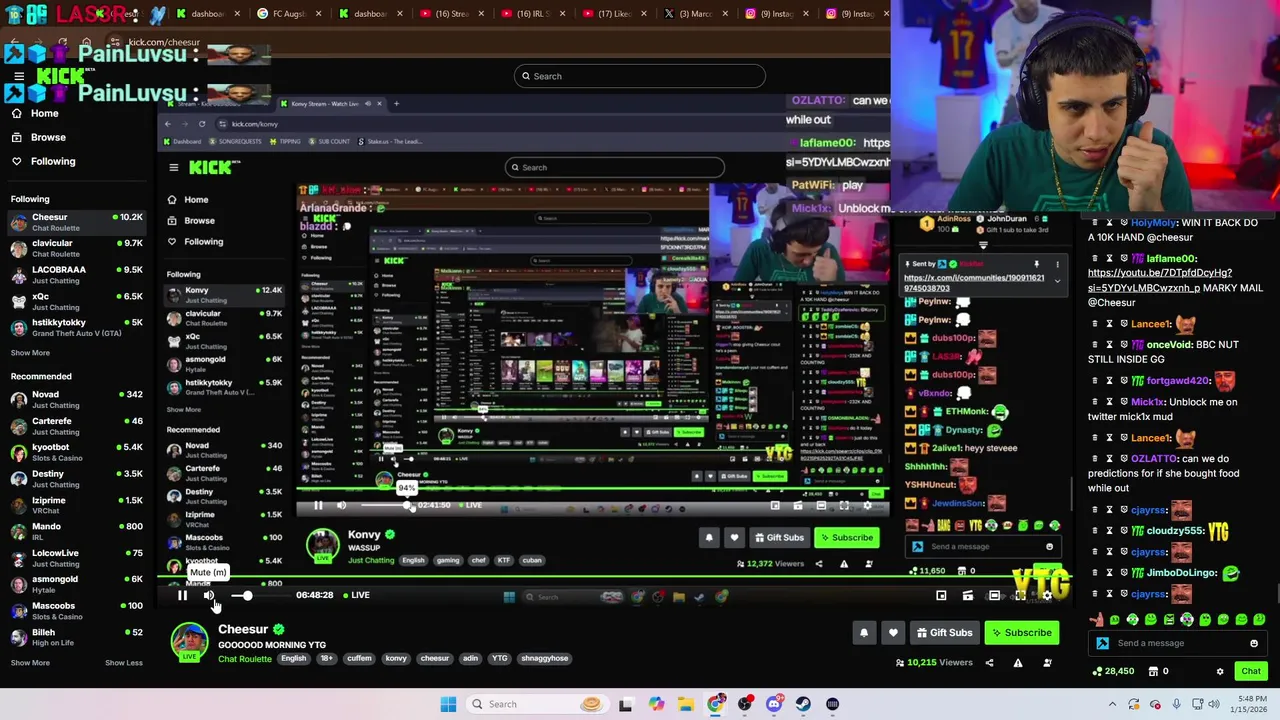The image size is (1280, 720).
Task: Open asmongold recommended channel
Action: point(76,584)
